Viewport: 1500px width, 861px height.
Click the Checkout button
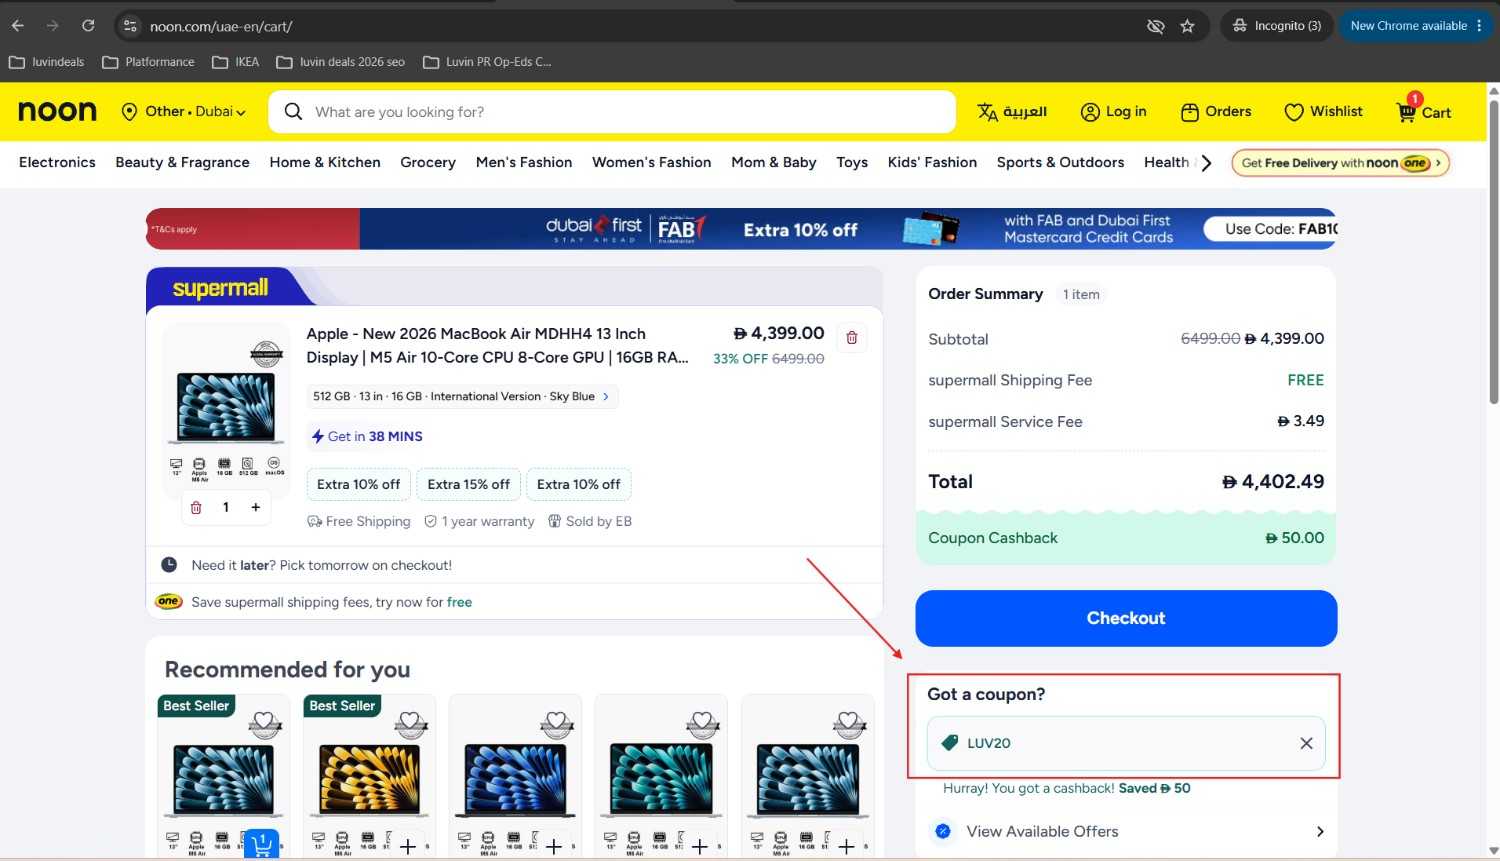(1126, 618)
